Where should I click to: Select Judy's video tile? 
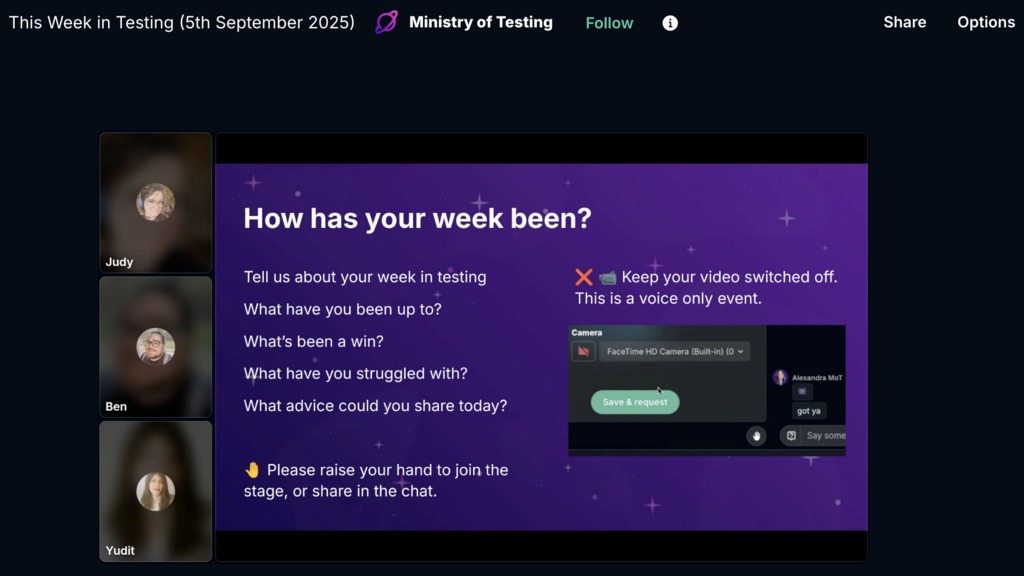coord(155,203)
